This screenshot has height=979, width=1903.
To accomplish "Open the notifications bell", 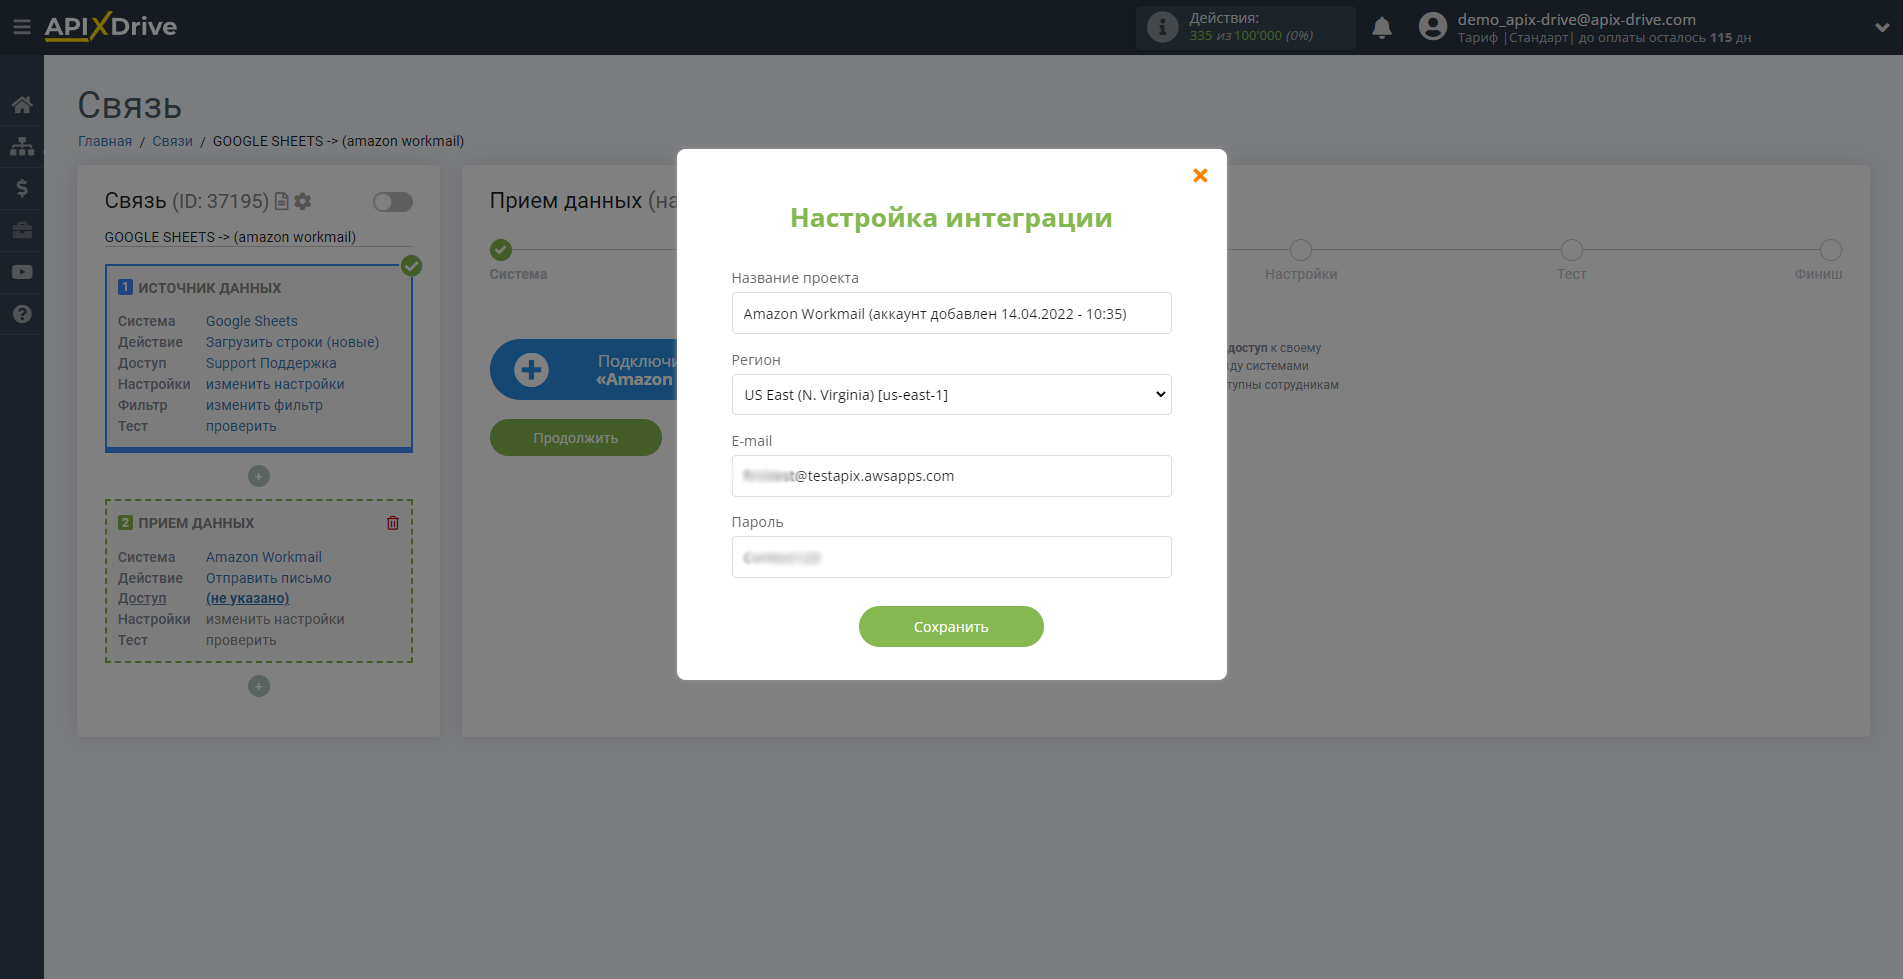I will (x=1382, y=27).
